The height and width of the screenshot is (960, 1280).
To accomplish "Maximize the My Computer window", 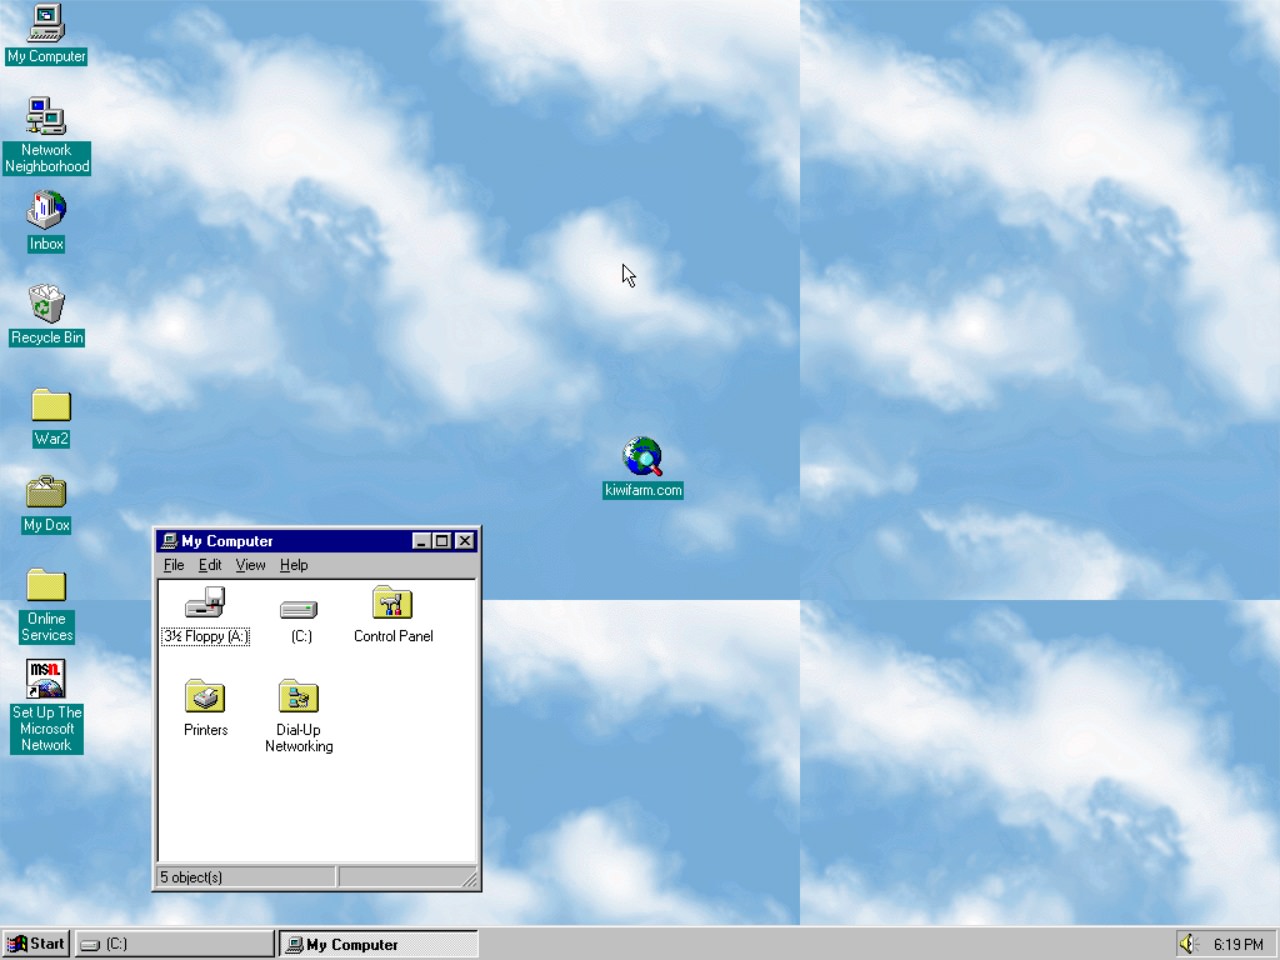I will [x=441, y=541].
